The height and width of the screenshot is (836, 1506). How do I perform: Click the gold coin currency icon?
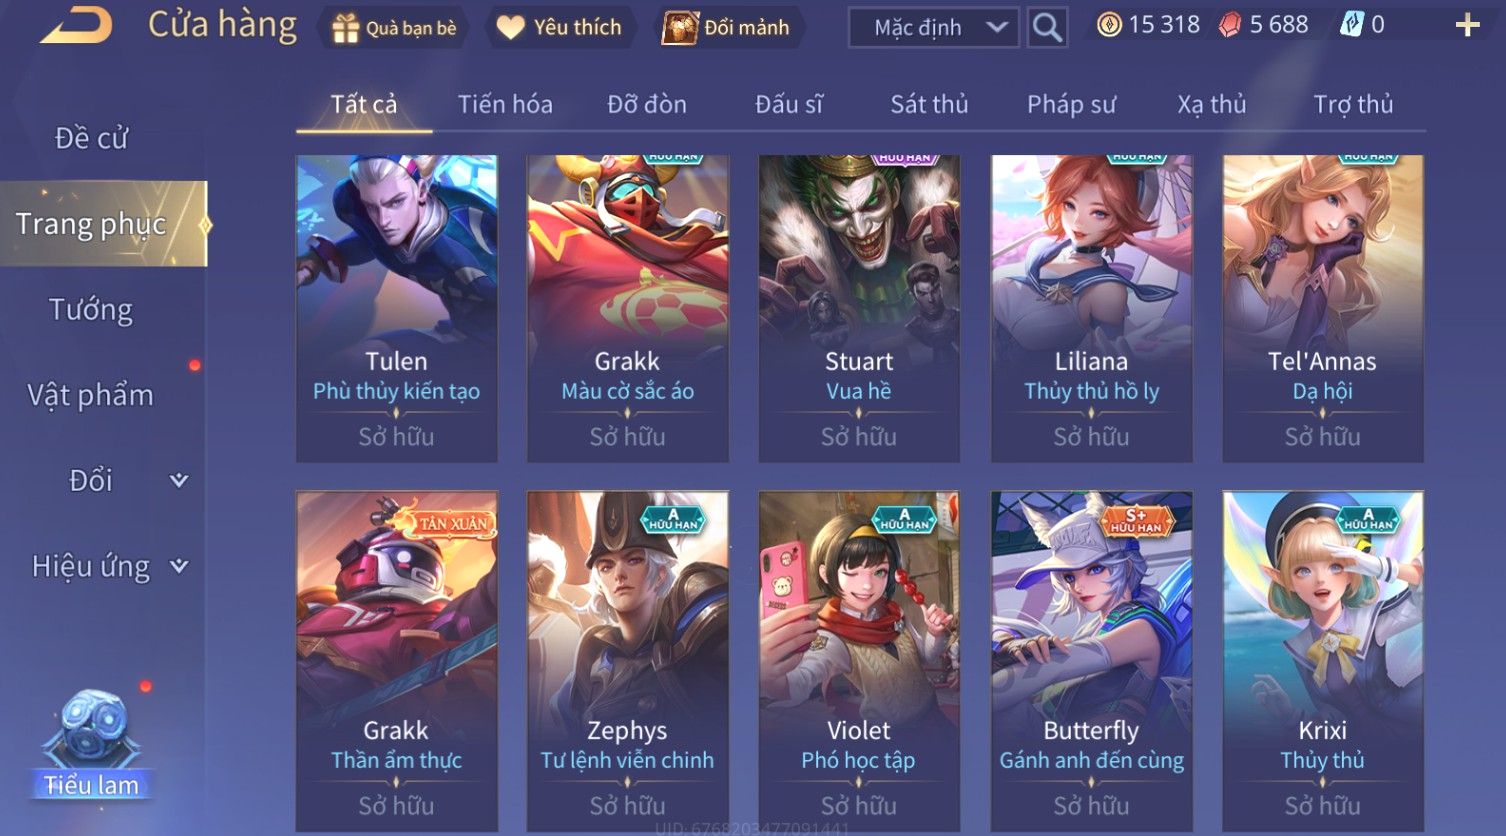[x=1109, y=26]
